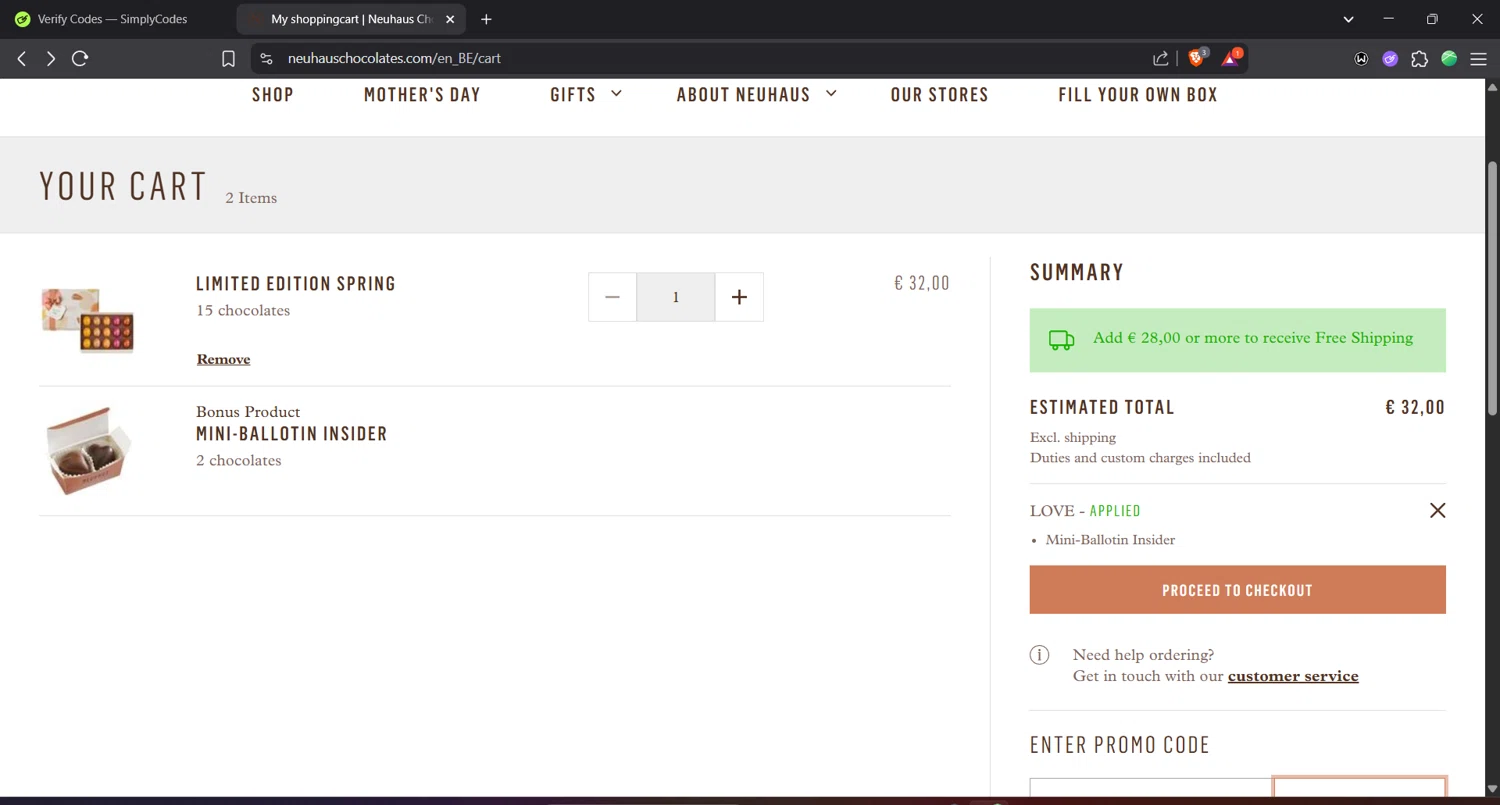The width and height of the screenshot is (1500, 805).
Task: Click Mini-Ballotin Insider product thumbnail
Action: (88, 450)
